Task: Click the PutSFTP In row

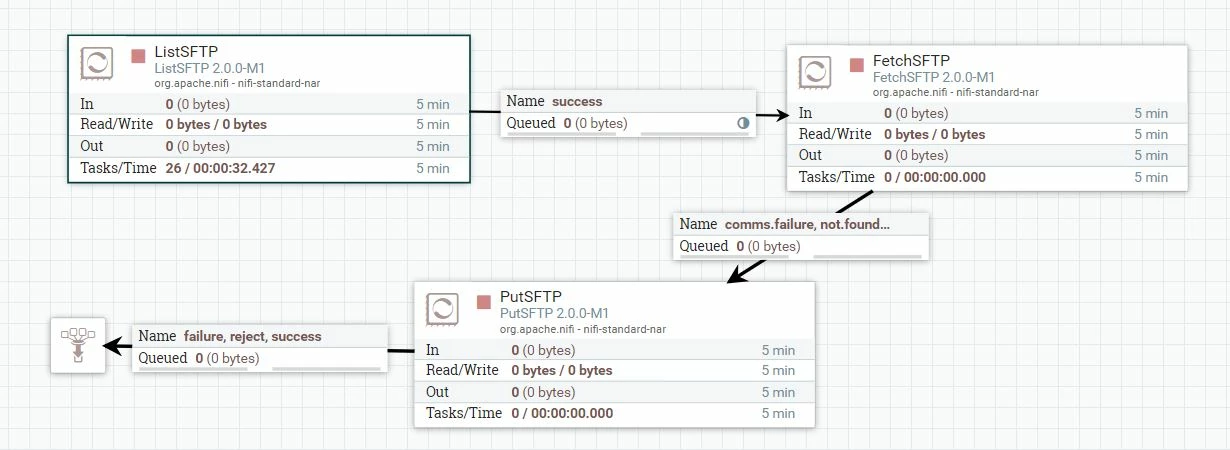Action: click(x=614, y=350)
